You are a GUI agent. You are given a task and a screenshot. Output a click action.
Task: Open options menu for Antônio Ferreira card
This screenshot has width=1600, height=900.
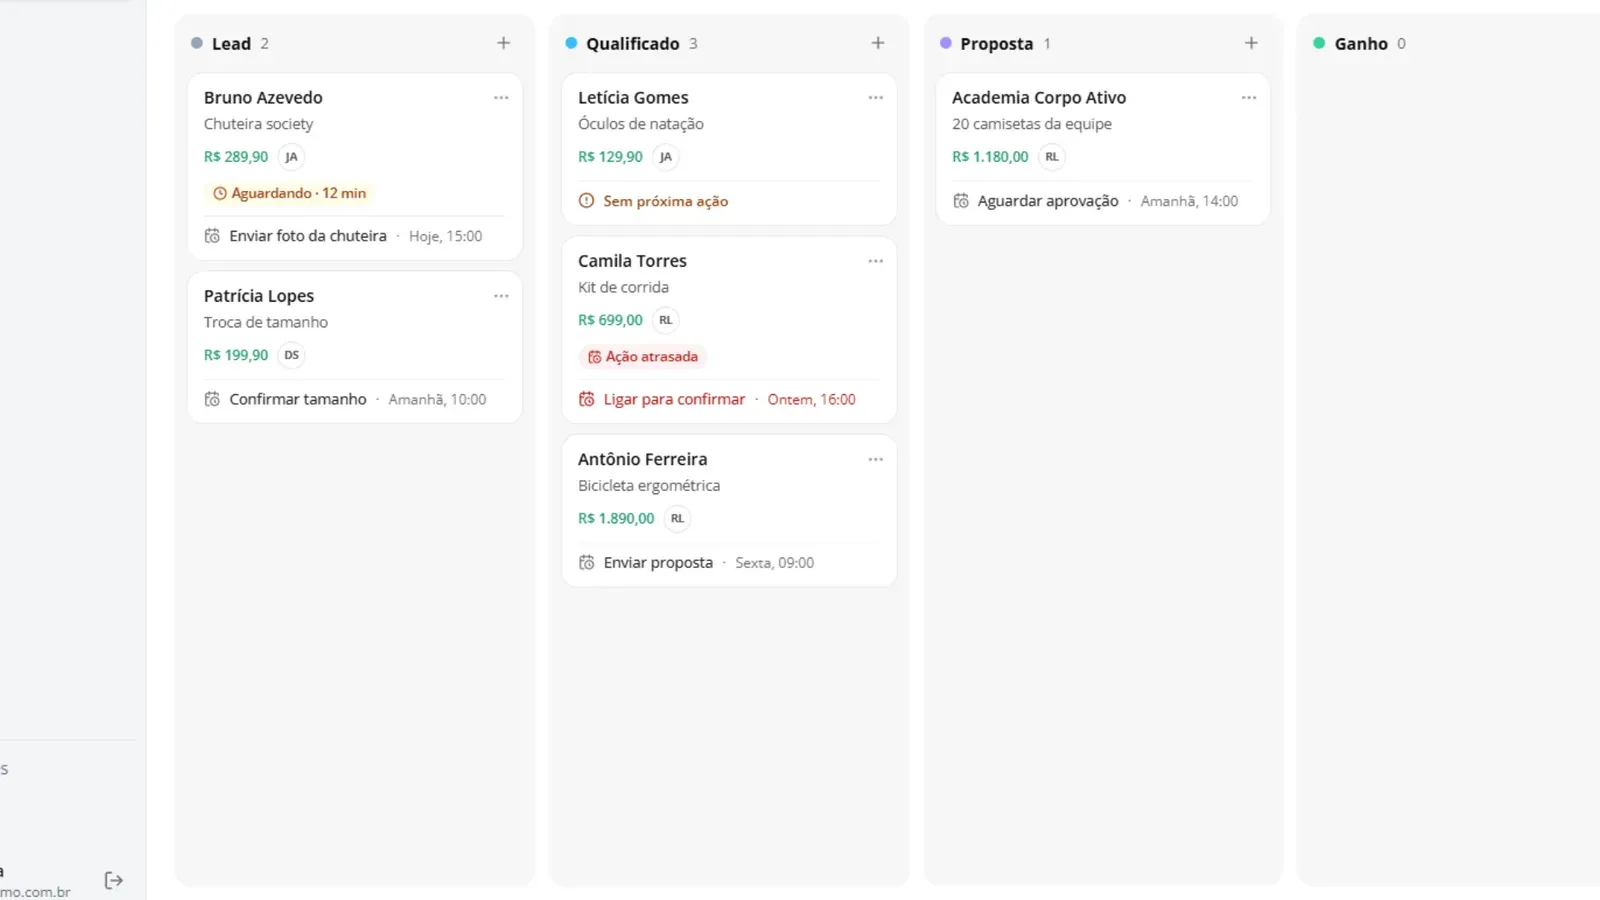click(875, 459)
